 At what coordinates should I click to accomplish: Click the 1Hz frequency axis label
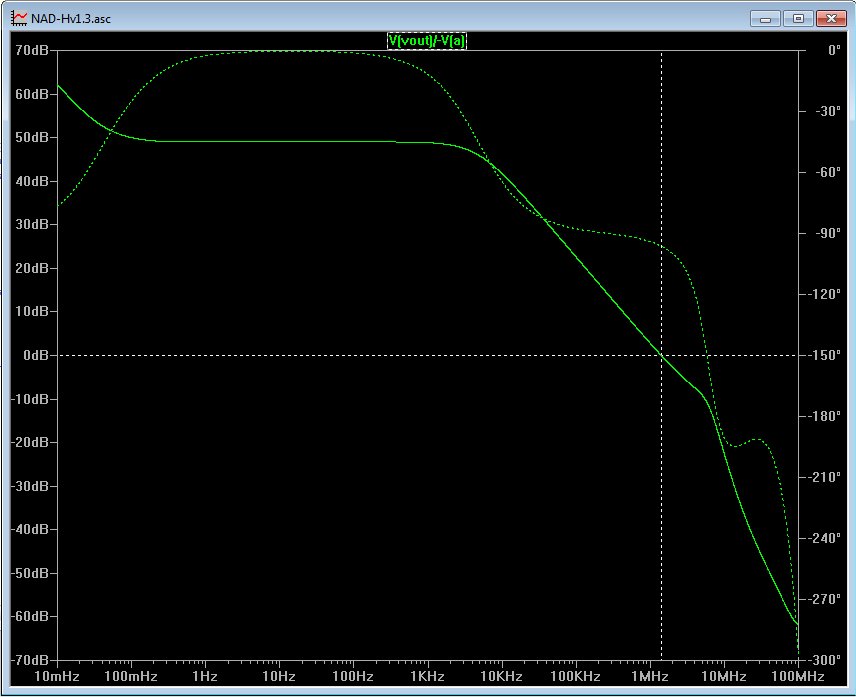tap(205, 677)
